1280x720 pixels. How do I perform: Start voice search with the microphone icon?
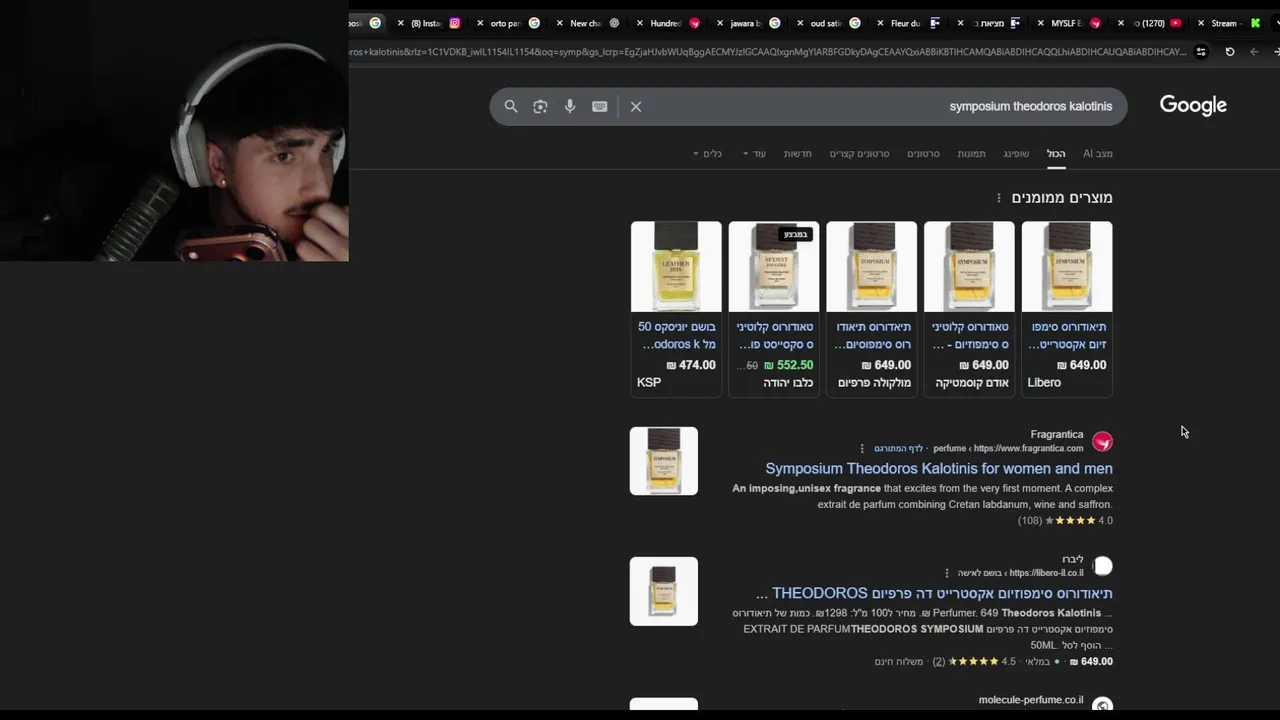click(x=570, y=106)
